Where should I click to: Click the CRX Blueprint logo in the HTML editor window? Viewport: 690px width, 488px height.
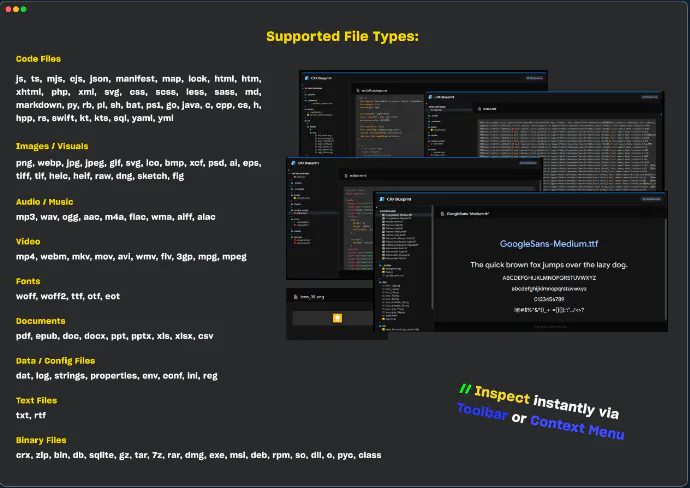(294, 163)
